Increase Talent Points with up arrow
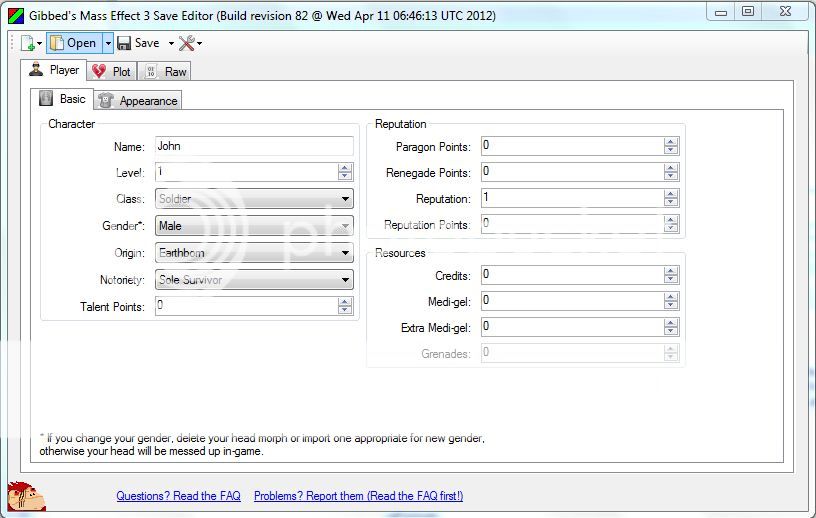This screenshot has height=518, width=816. (x=345, y=301)
